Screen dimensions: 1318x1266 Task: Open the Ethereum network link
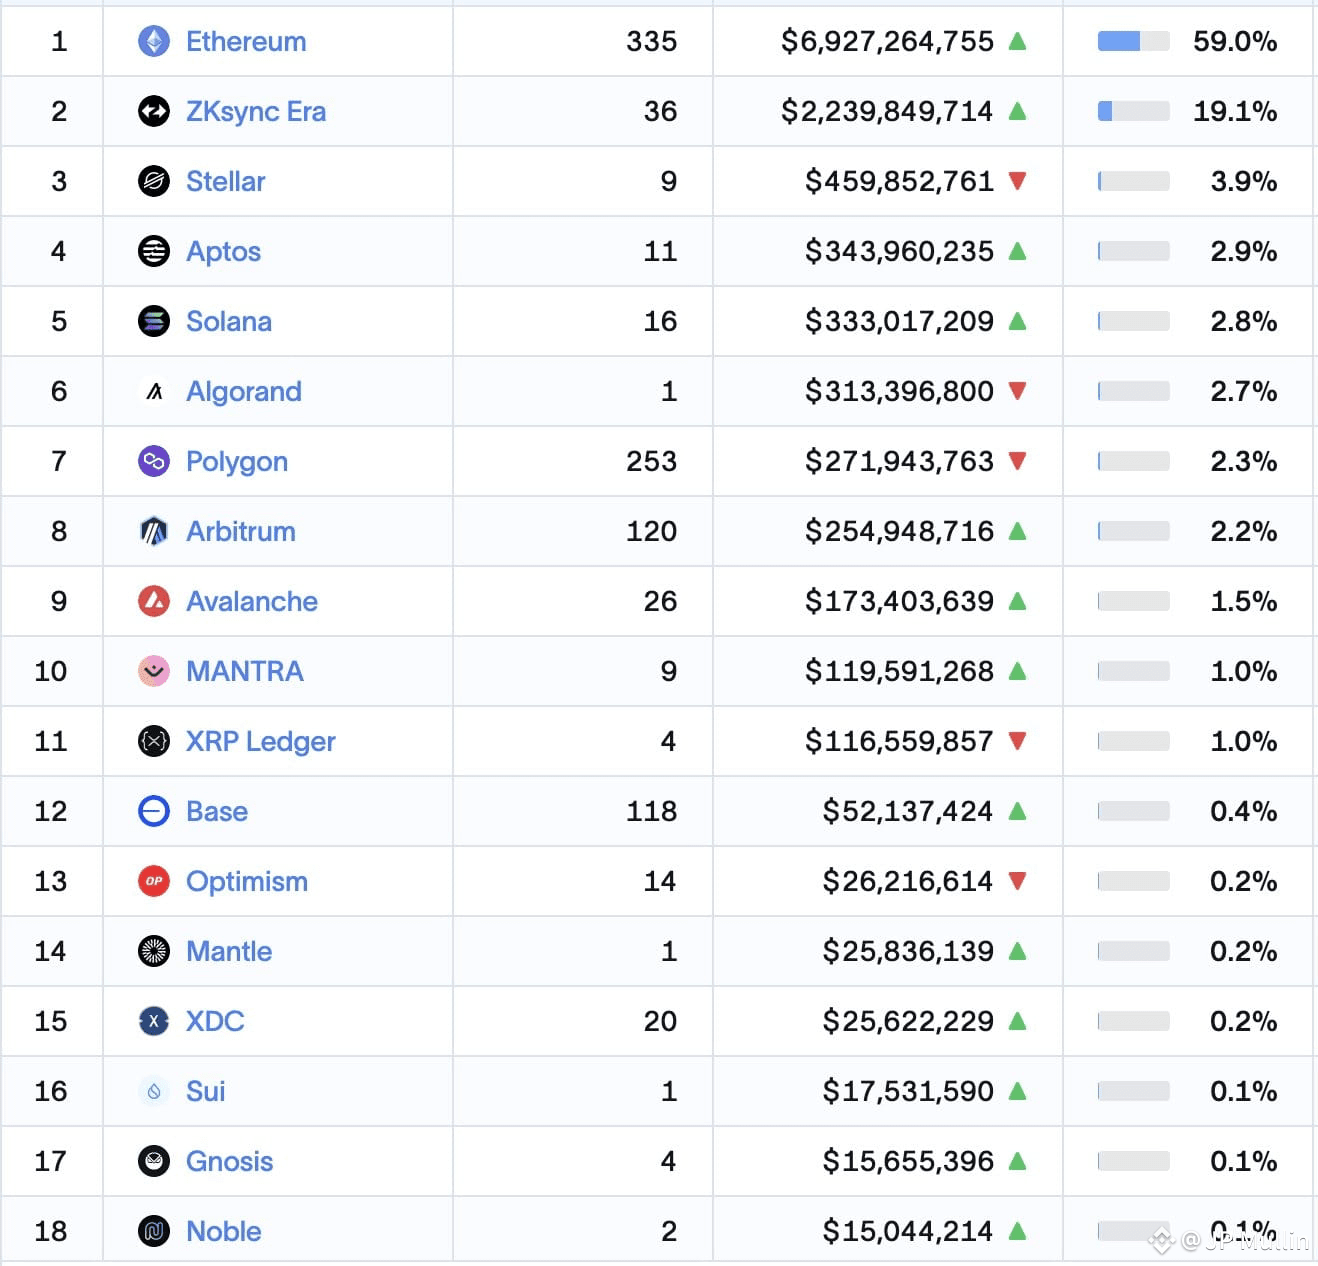click(246, 41)
